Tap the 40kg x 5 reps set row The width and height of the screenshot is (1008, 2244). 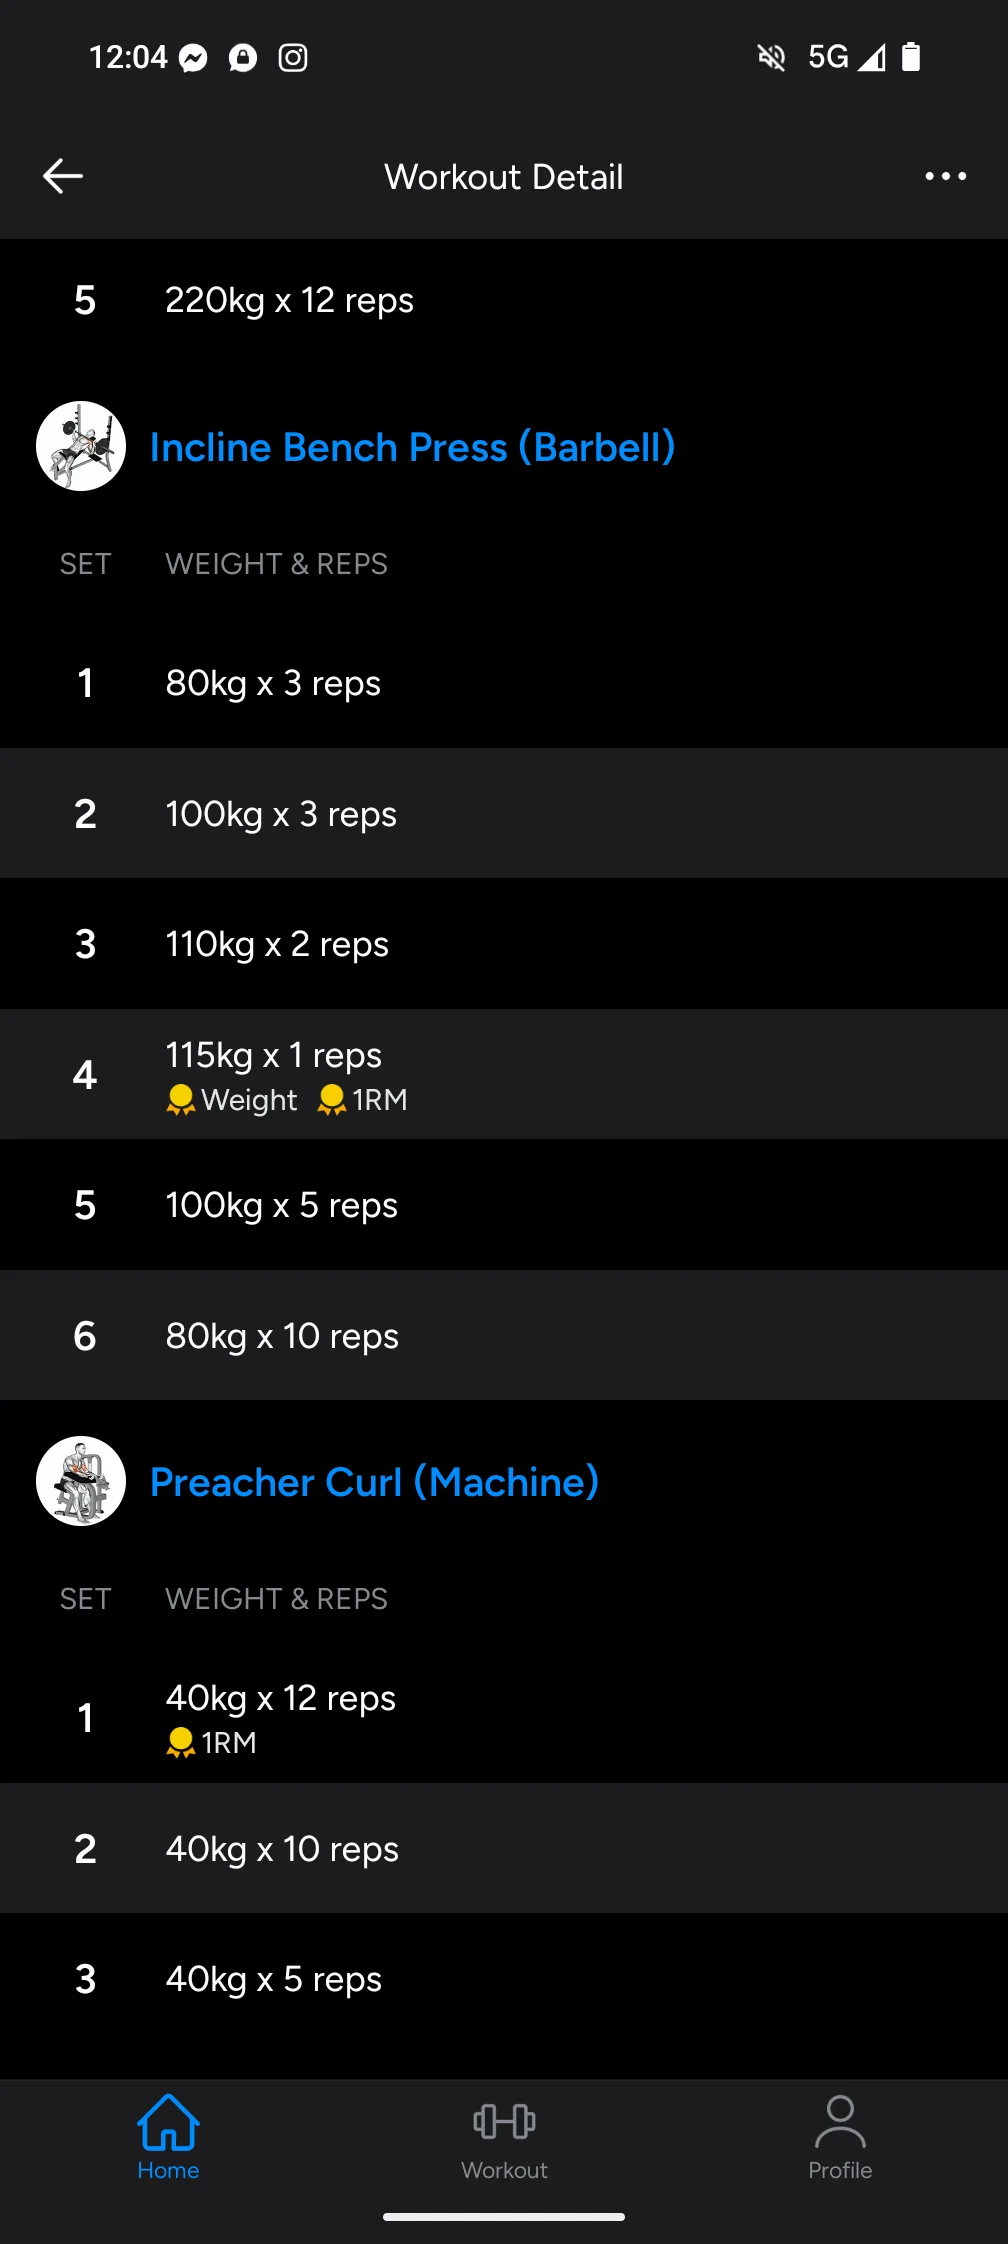[x=504, y=1979]
